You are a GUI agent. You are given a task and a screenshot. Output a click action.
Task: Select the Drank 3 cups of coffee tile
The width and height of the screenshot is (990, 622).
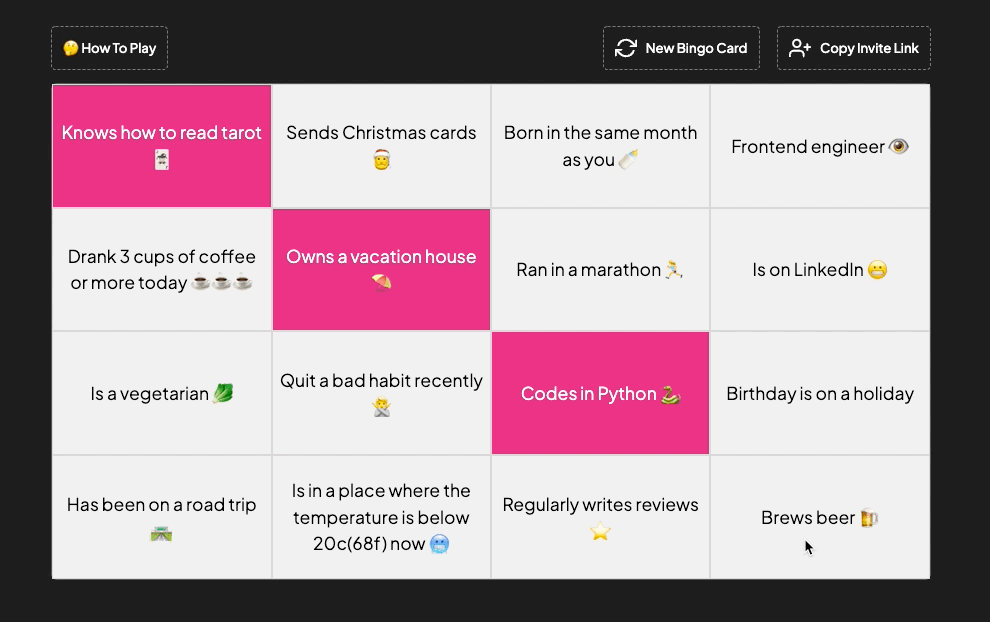pos(162,270)
